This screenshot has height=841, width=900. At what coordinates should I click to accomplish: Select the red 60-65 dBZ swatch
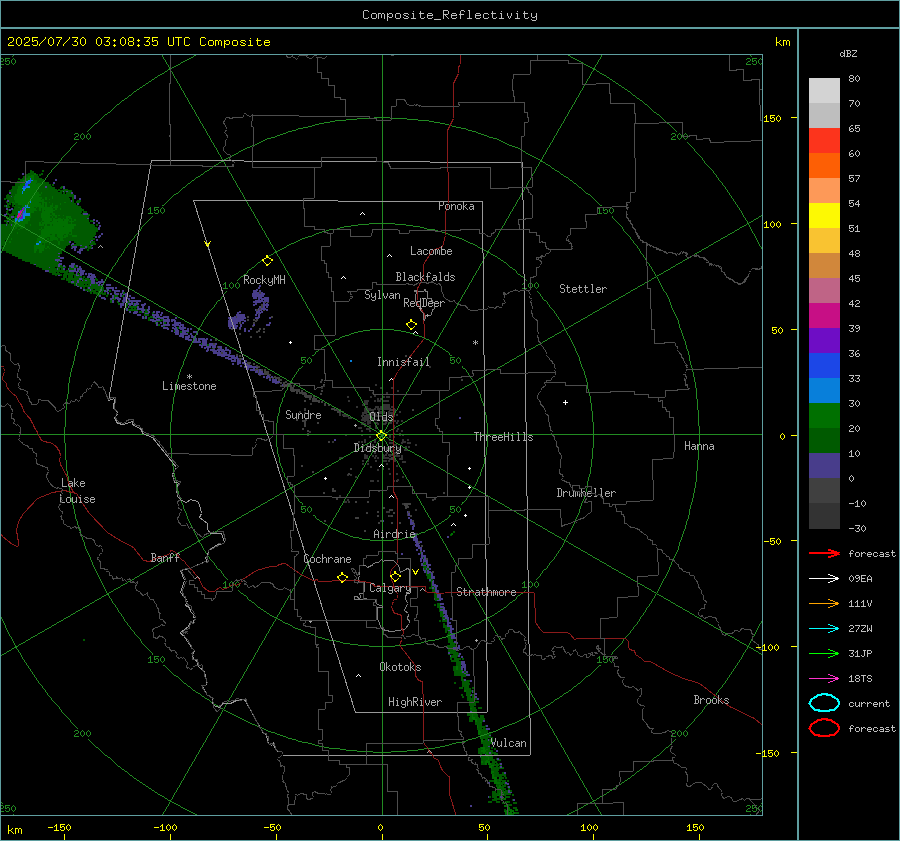coord(824,141)
